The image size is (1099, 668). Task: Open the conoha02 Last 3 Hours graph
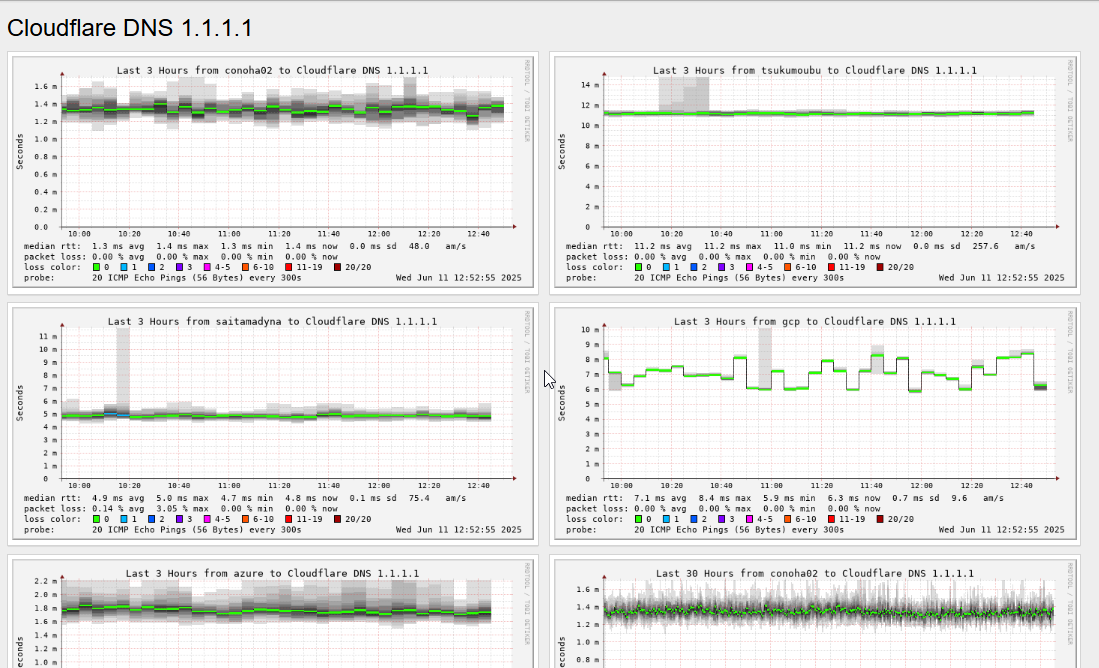coord(273,150)
